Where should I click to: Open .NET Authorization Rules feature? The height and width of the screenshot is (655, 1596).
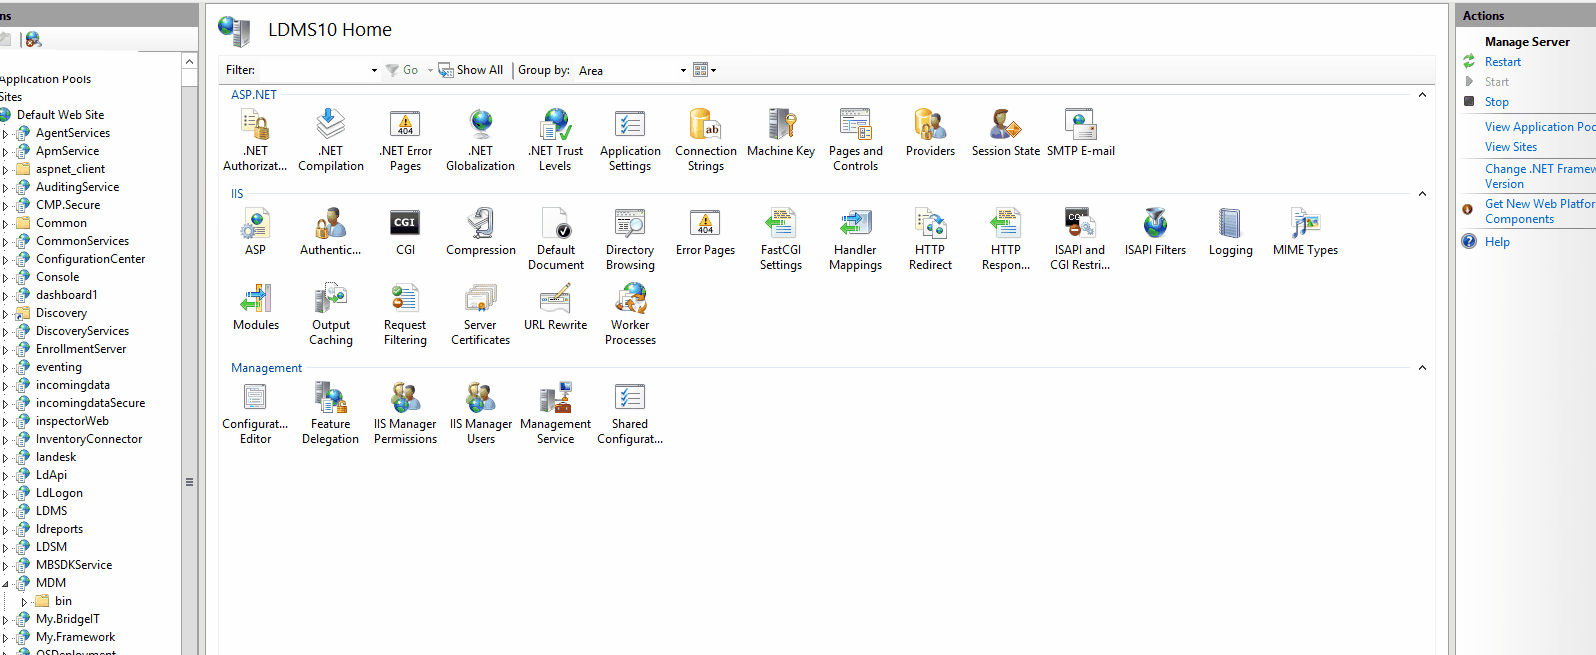point(255,139)
